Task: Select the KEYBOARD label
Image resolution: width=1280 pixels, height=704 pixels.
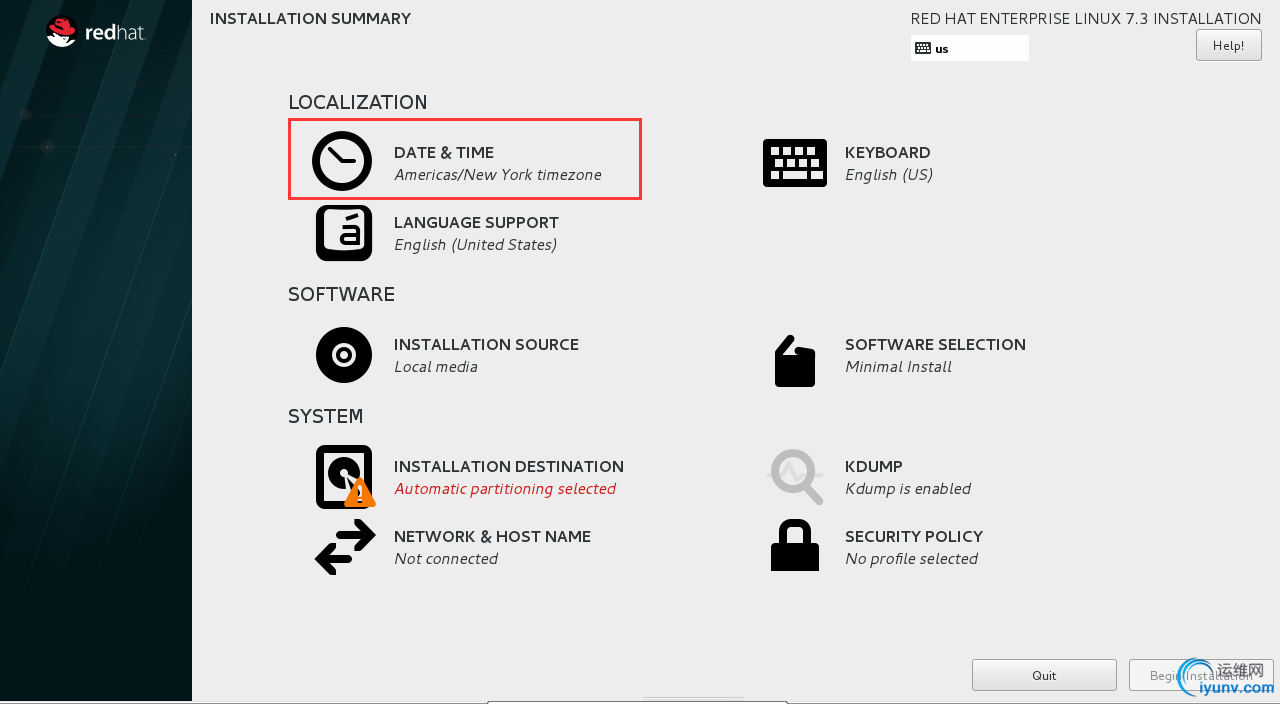Action: [x=888, y=152]
